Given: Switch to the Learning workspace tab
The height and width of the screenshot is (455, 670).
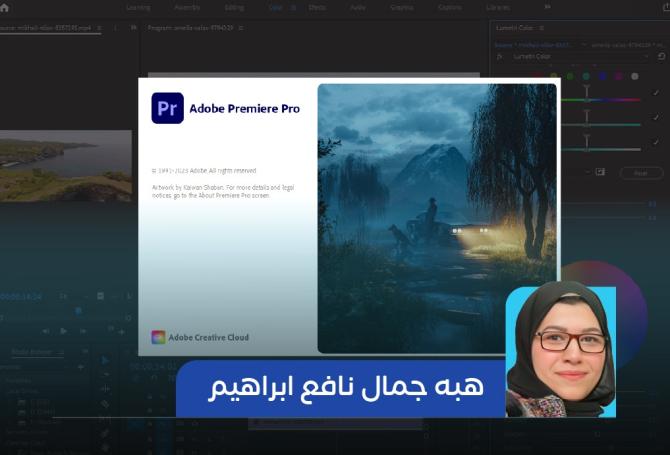Looking at the screenshot, I should pos(138,7).
